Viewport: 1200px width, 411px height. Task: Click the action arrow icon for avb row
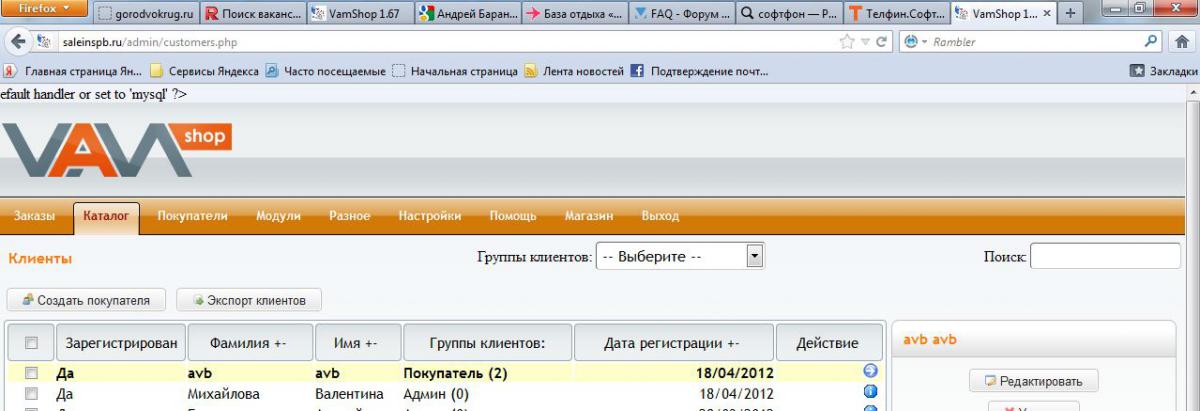click(x=869, y=372)
